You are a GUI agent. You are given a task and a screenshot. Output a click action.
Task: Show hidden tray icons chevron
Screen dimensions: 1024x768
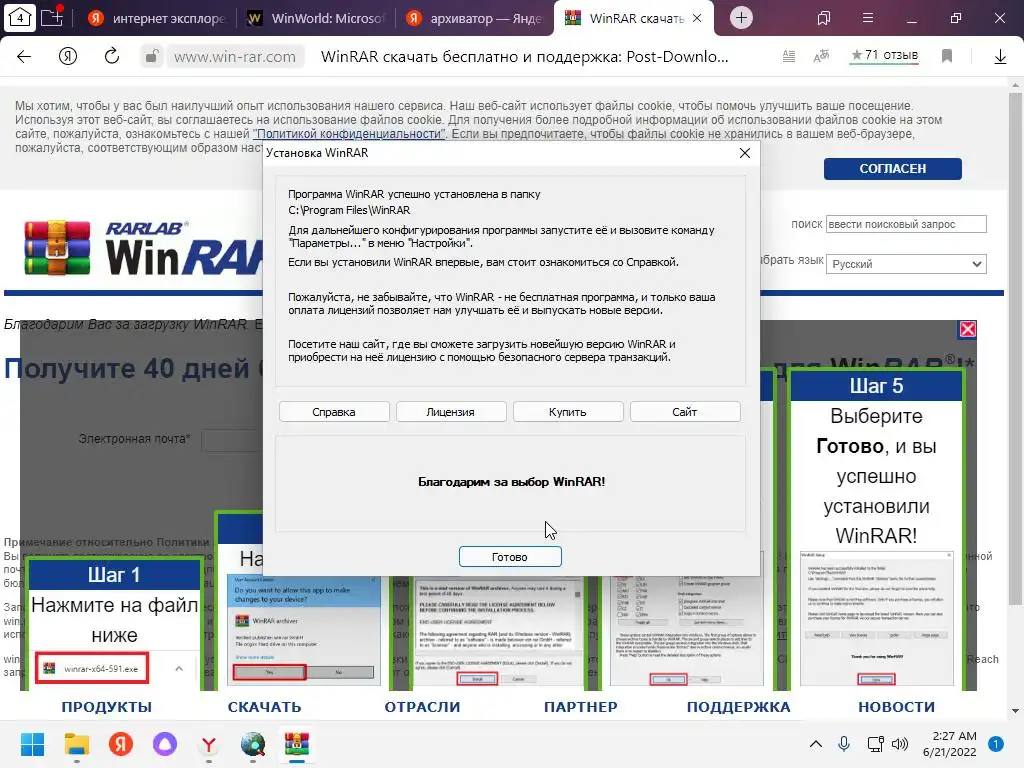tap(816, 744)
